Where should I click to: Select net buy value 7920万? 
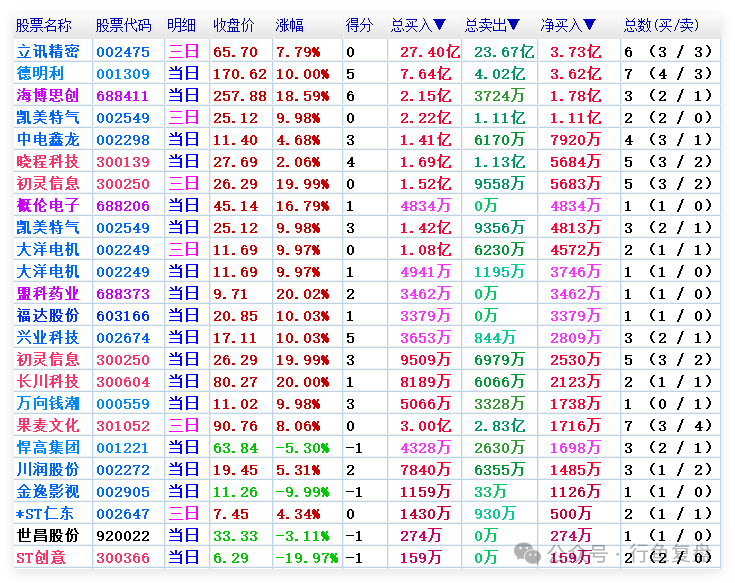pyautogui.click(x=575, y=140)
